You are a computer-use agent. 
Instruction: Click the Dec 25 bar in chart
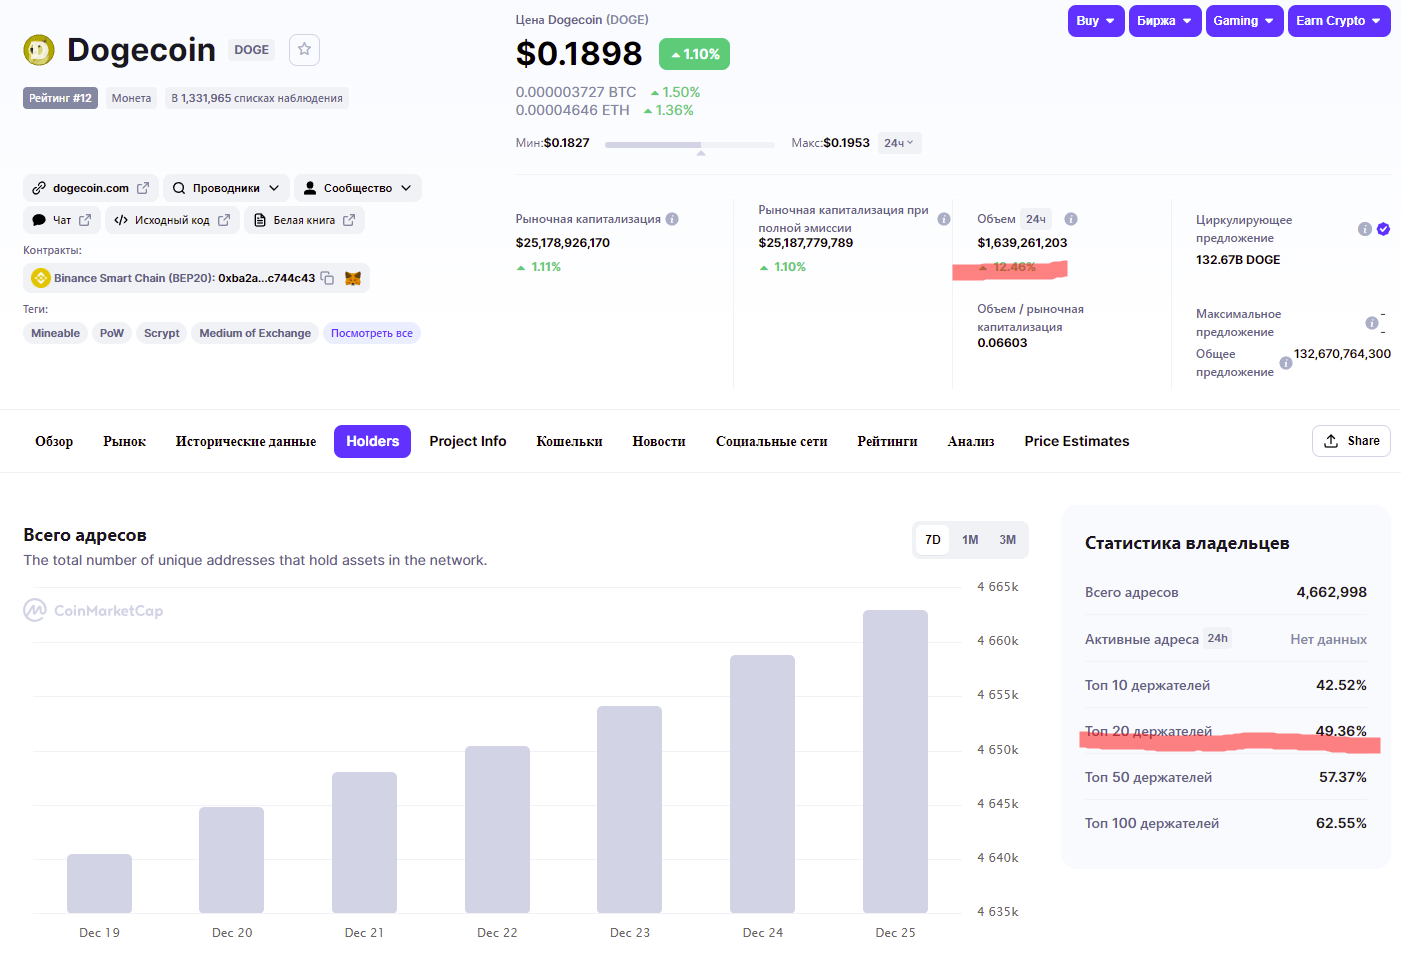point(895,761)
